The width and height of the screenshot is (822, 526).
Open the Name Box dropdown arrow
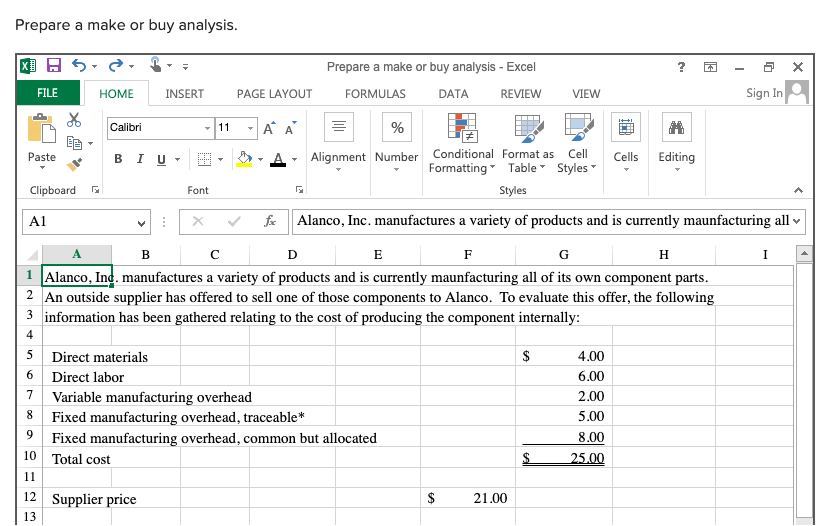click(141, 223)
